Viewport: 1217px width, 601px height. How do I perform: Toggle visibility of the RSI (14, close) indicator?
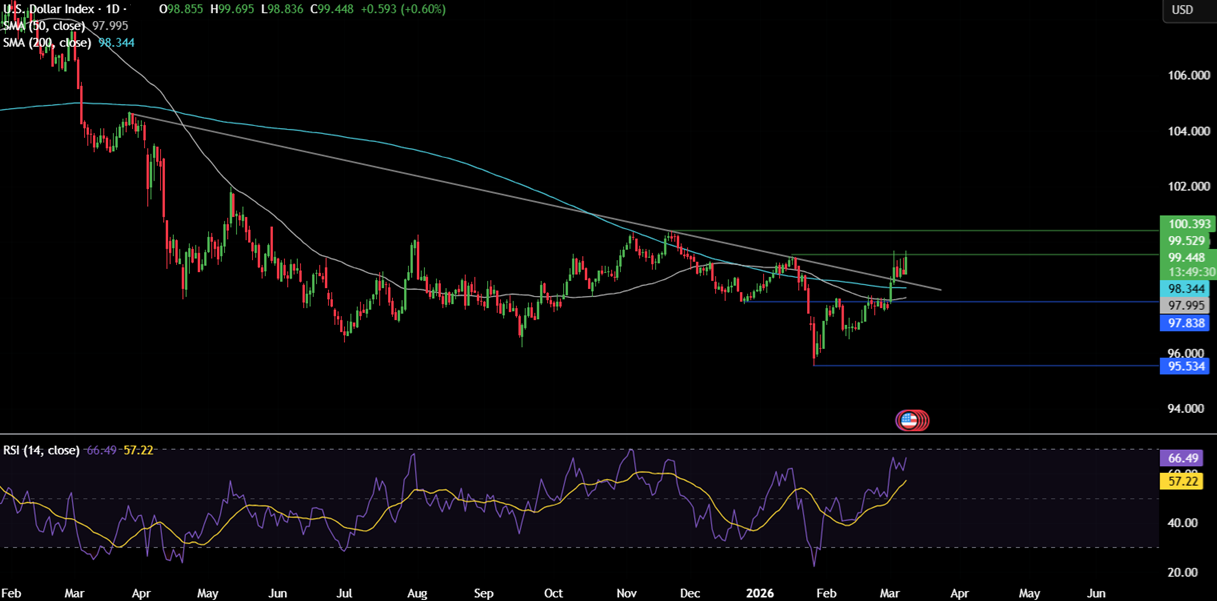pyautogui.click(x=41, y=450)
